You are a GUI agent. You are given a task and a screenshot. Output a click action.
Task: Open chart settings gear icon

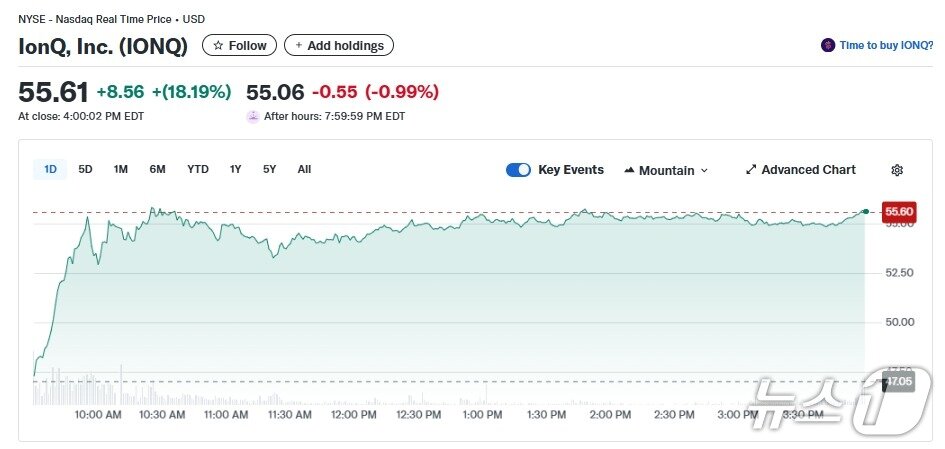897,170
